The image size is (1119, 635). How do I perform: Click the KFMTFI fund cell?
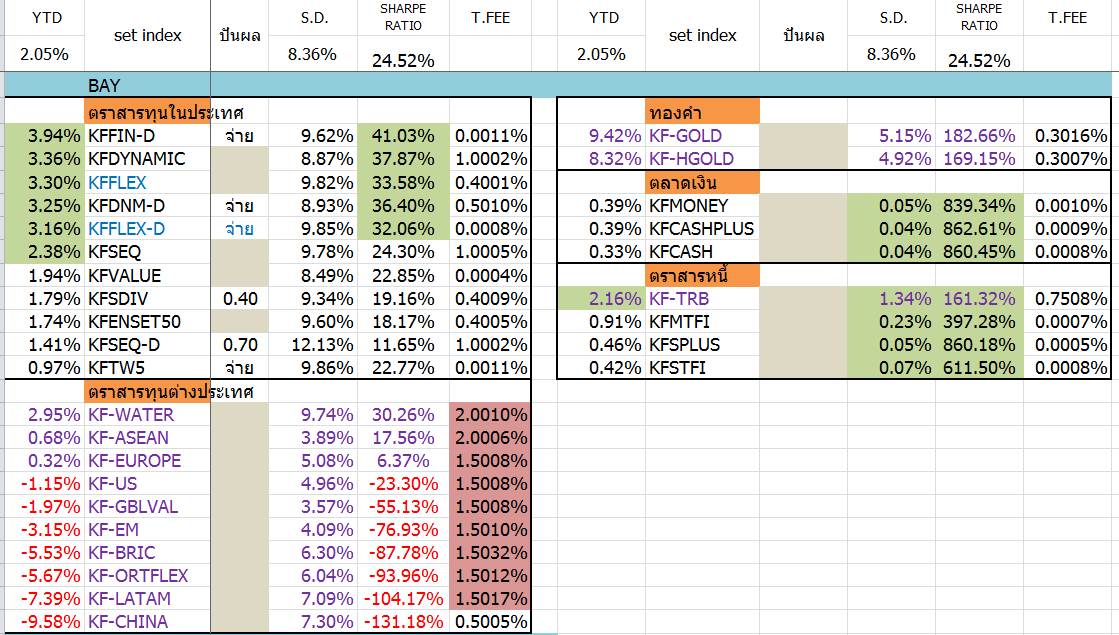pyautogui.click(x=702, y=321)
